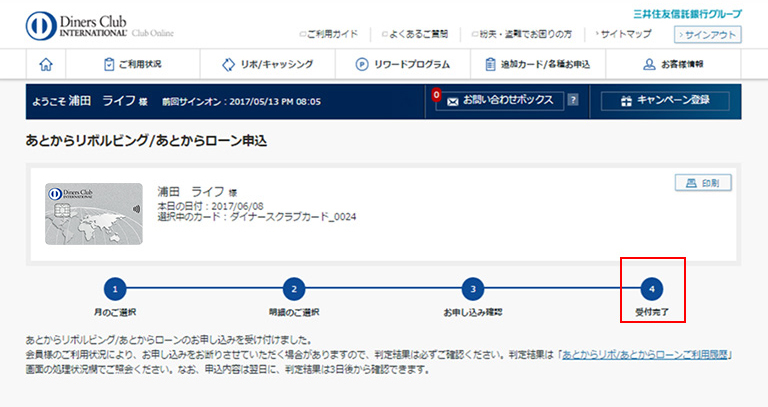This screenshot has width=768, height=407.
Task: Open よくあるご質問 FAQ link
Action: click(x=418, y=34)
